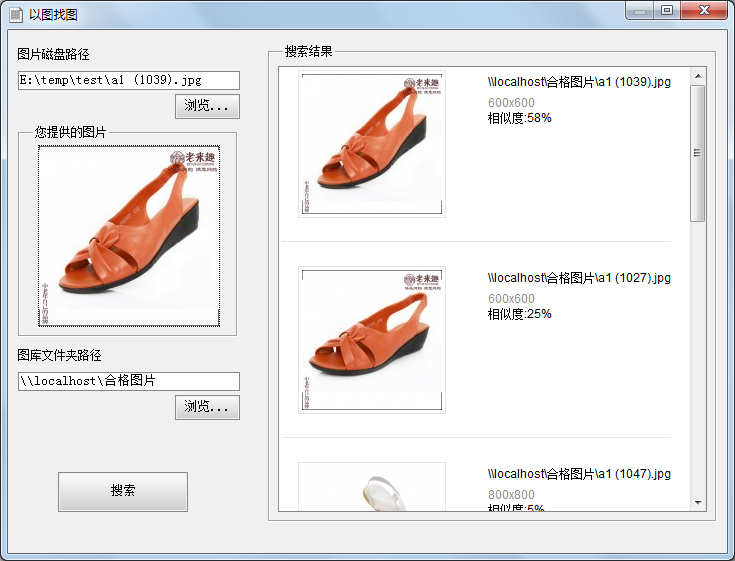Minimize the 以图找图 window
The image size is (735, 561).
(x=640, y=10)
